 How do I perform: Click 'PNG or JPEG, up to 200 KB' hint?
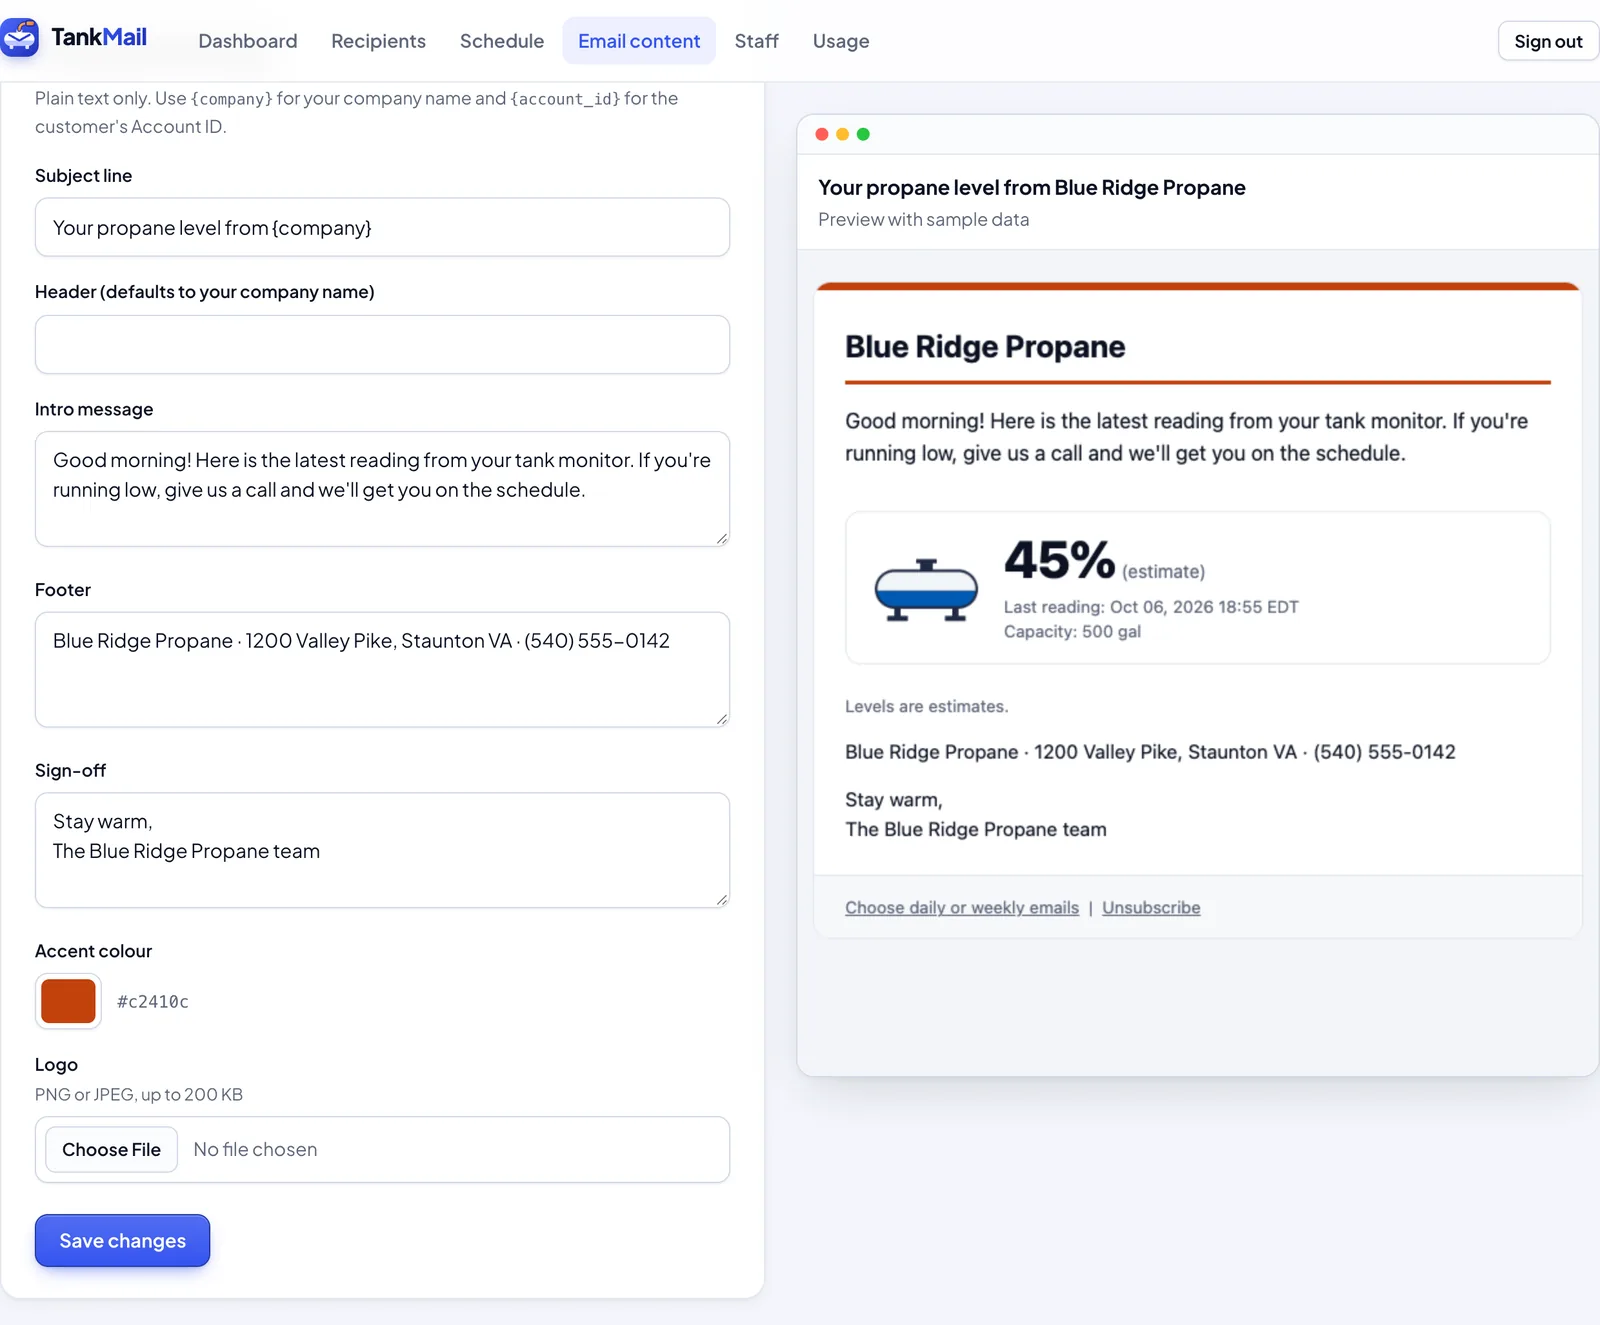pos(139,1094)
